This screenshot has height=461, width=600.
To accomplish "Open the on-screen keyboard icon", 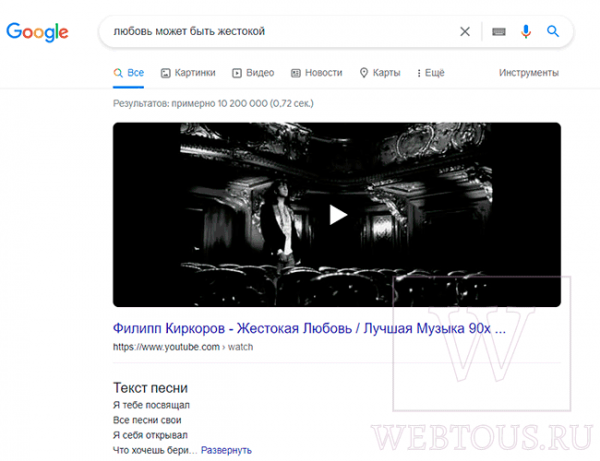I will (499, 32).
